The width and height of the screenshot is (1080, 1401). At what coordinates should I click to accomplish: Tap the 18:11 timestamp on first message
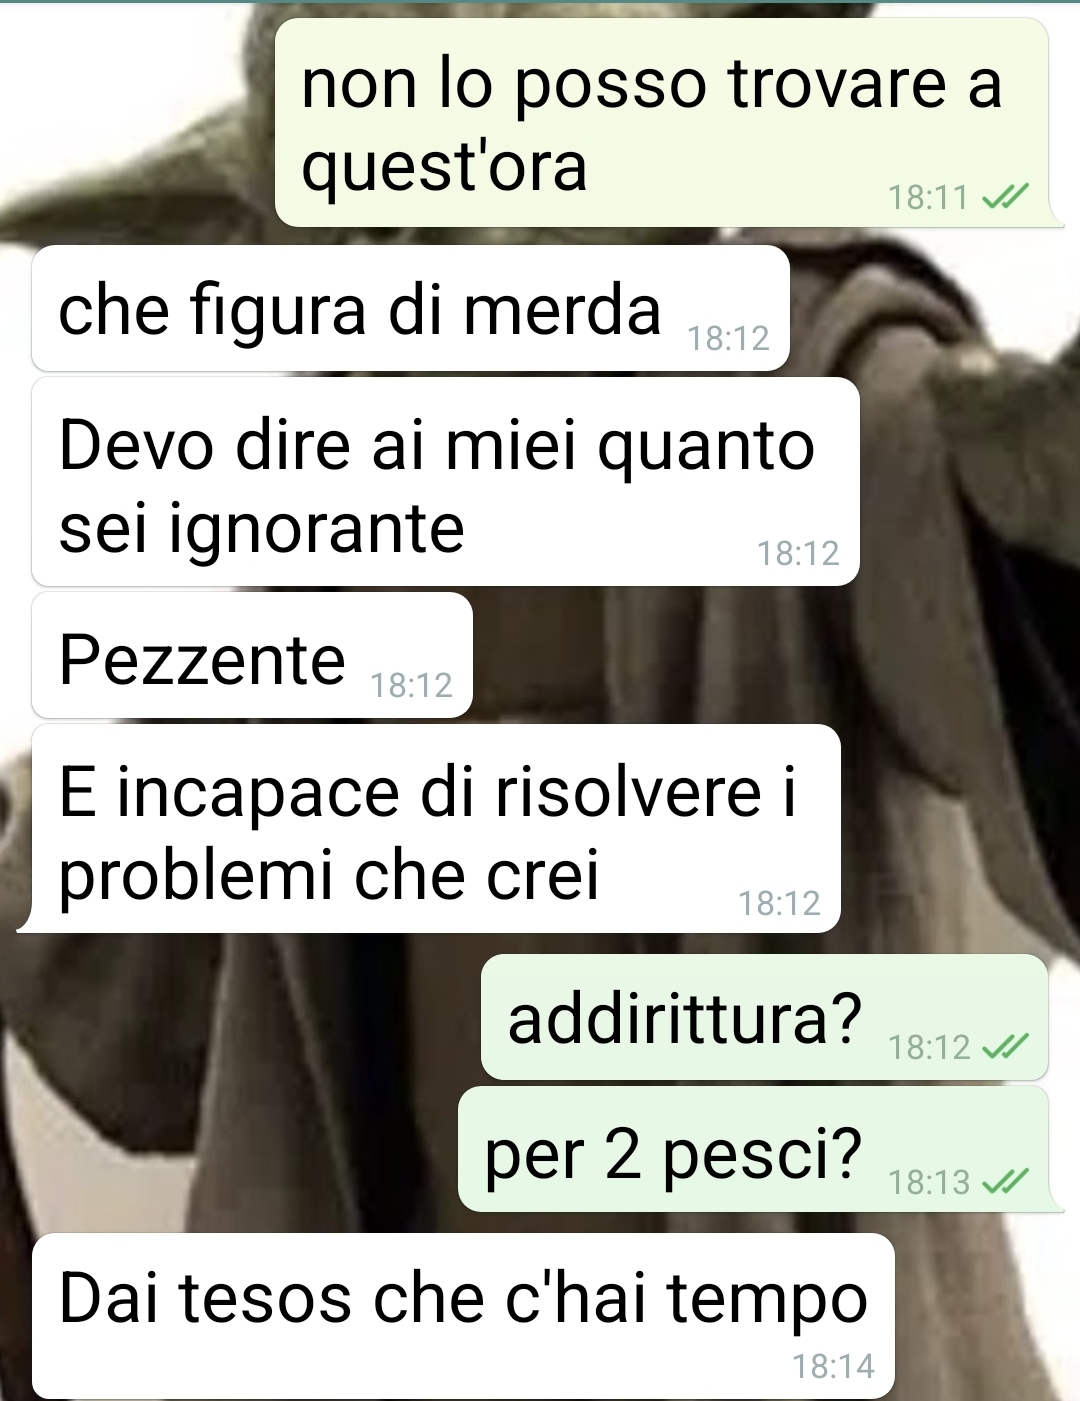click(x=928, y=198)
